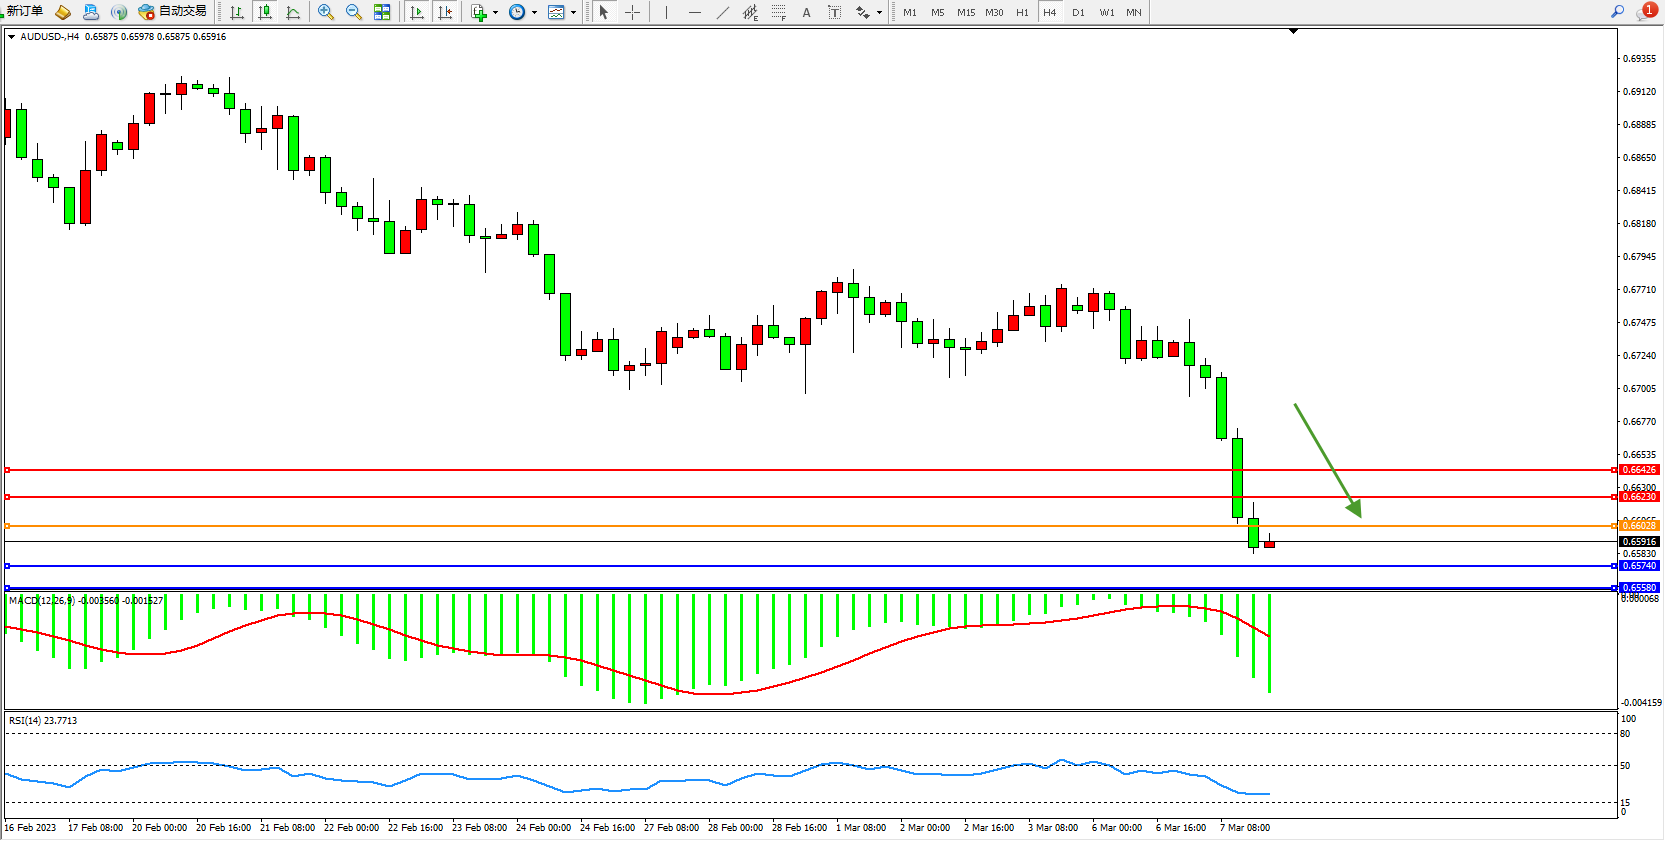Switch chart to candlestick mode
This screenshot has height=841, width=1665.
pos(265,12)
